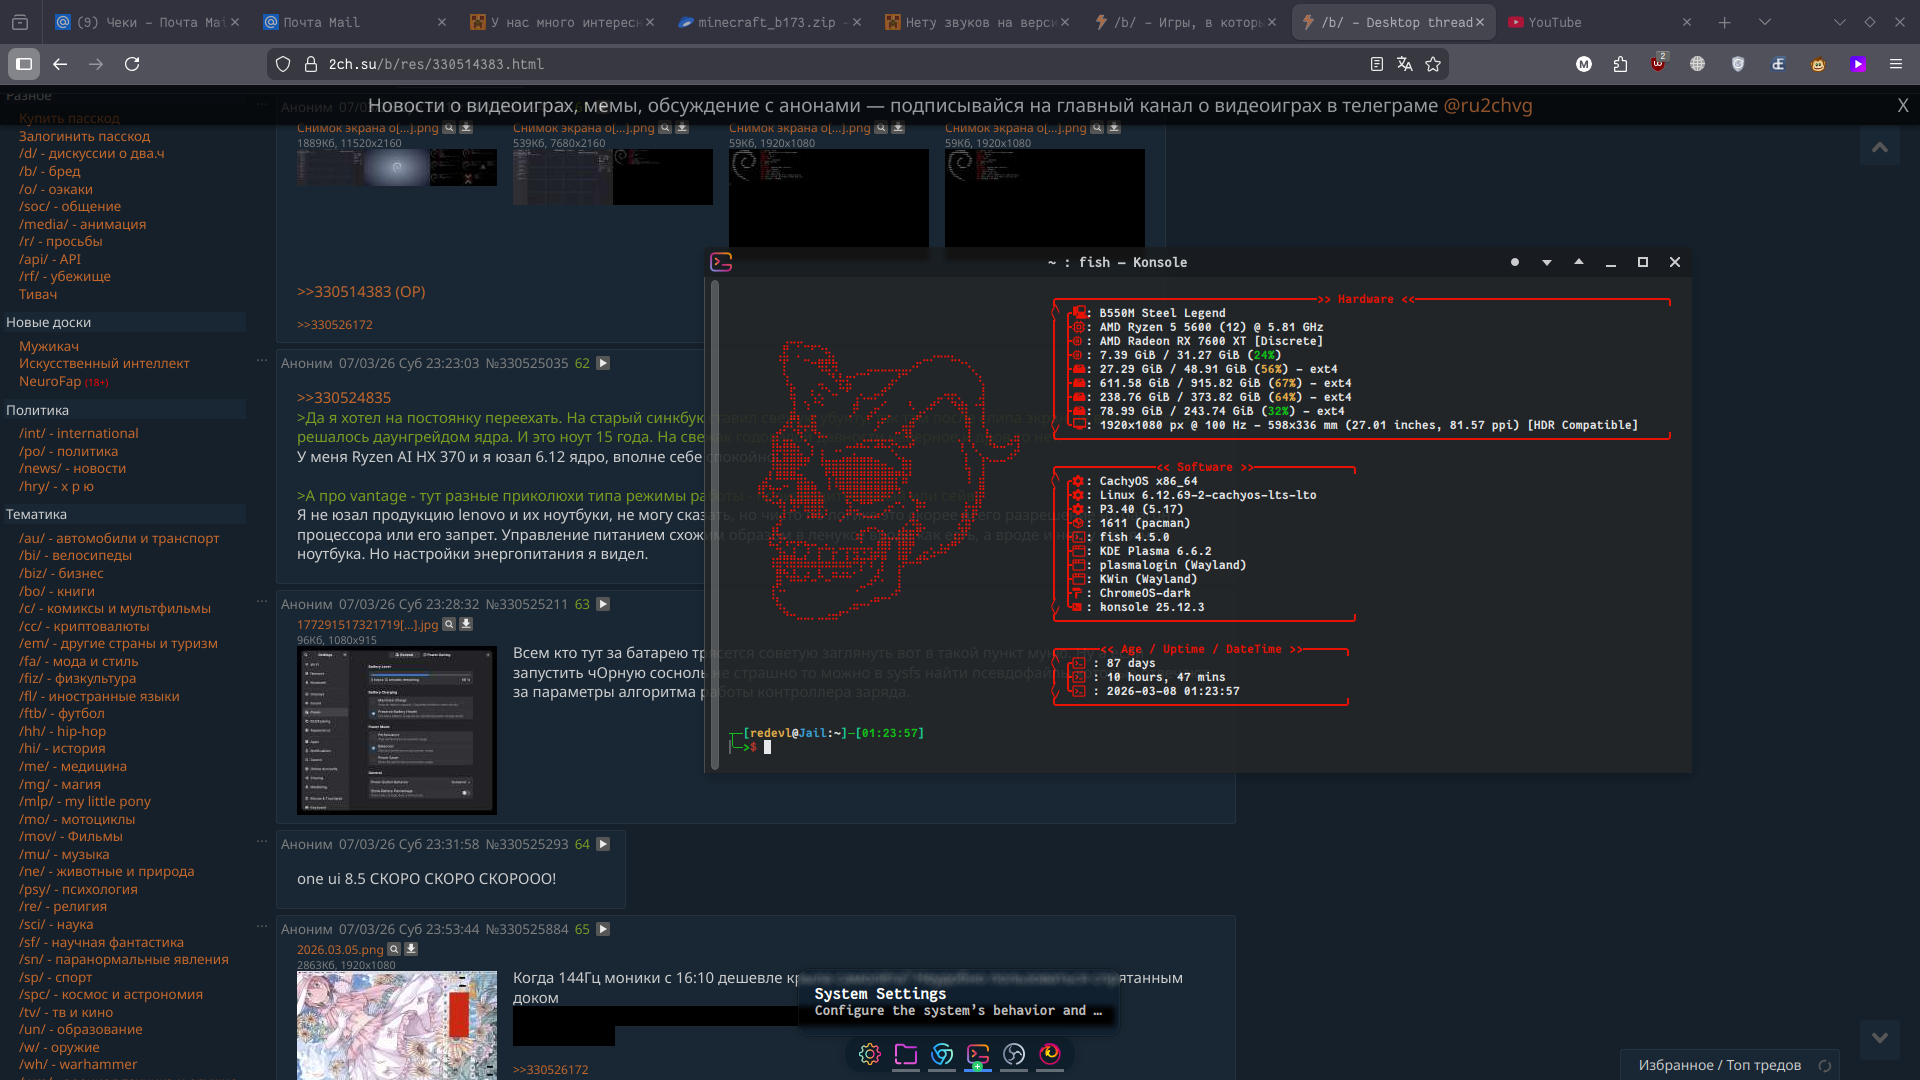
Task: Switch to the minecraft_b173.zip tab
Action: pos(766,22)
